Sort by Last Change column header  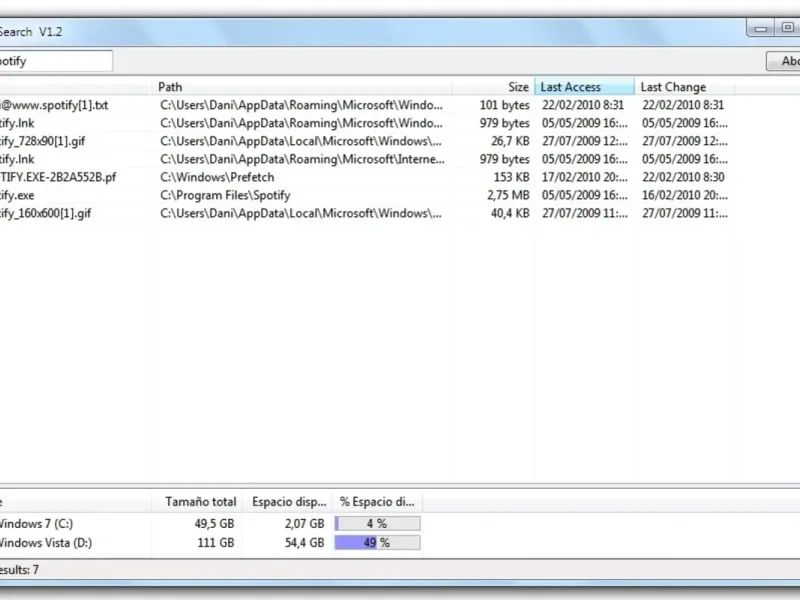[x=684, y=87]
